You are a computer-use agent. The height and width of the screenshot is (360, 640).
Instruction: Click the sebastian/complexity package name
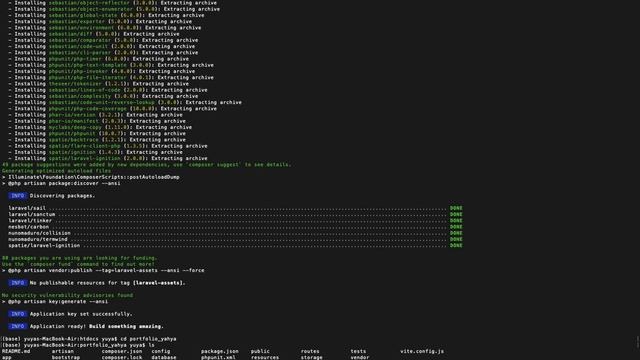[80, 96]
